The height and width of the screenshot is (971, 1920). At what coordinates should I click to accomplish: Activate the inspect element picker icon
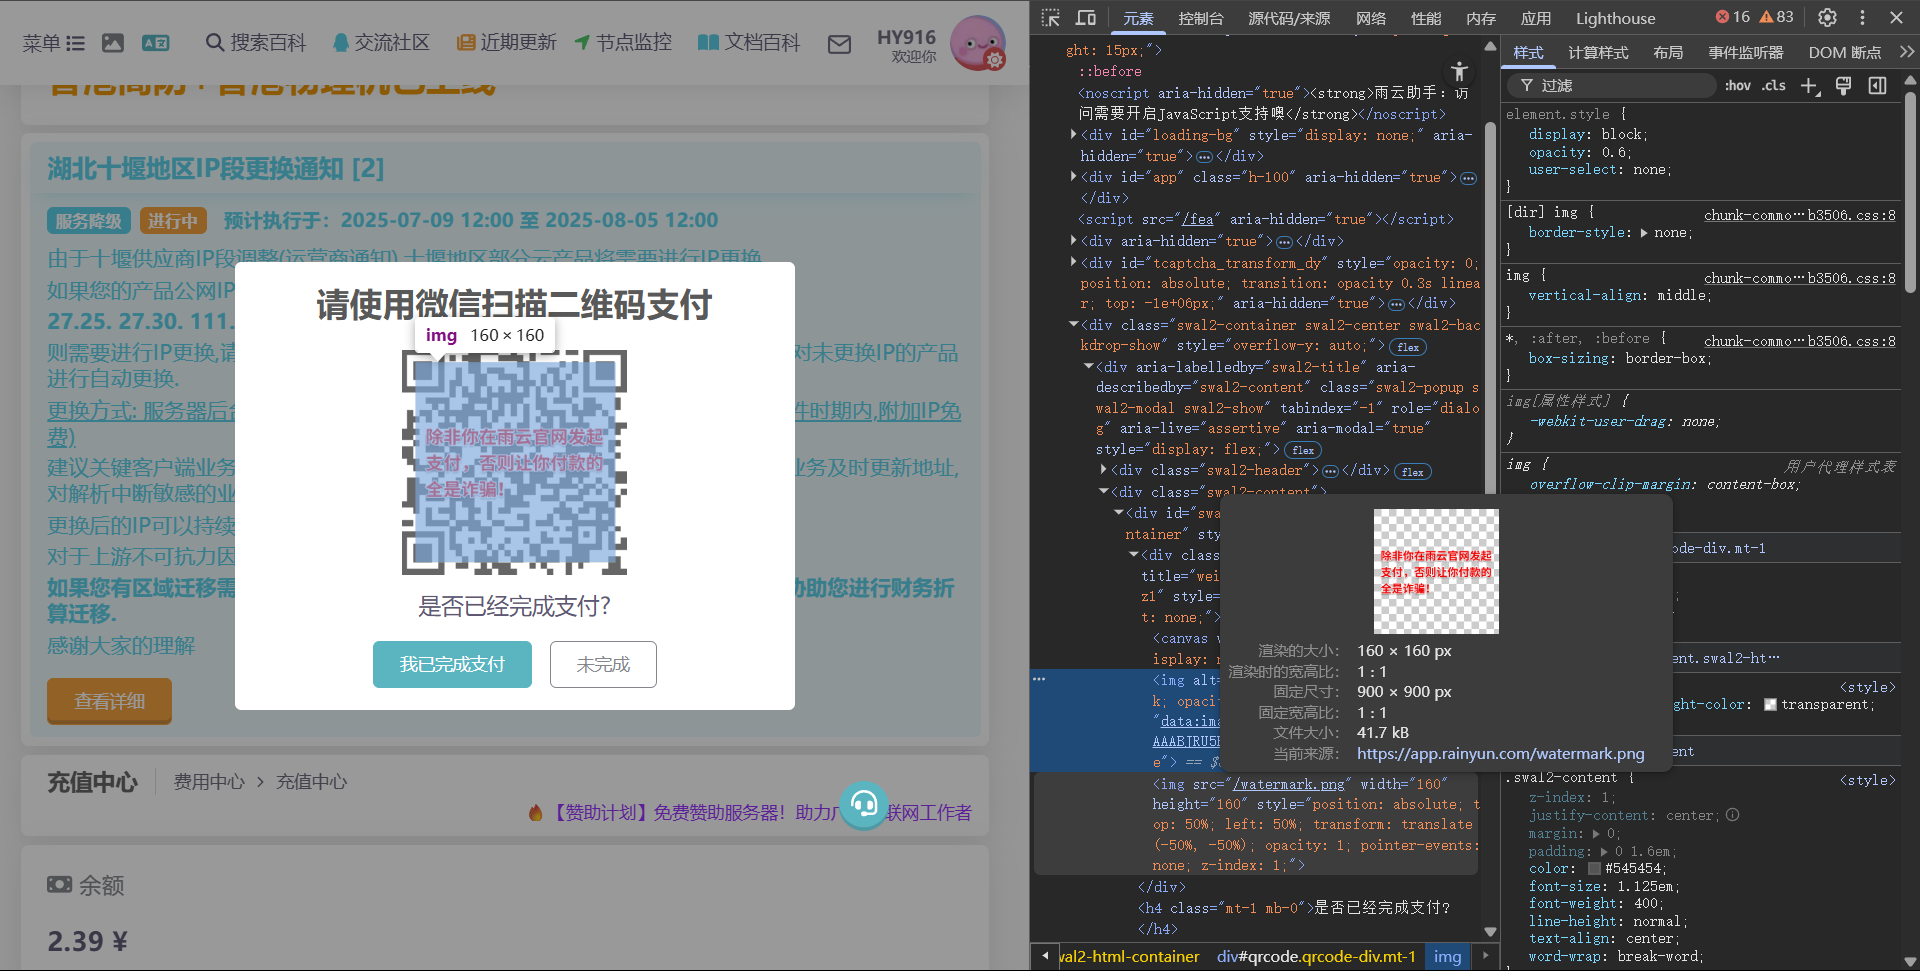pos(1050,18)
